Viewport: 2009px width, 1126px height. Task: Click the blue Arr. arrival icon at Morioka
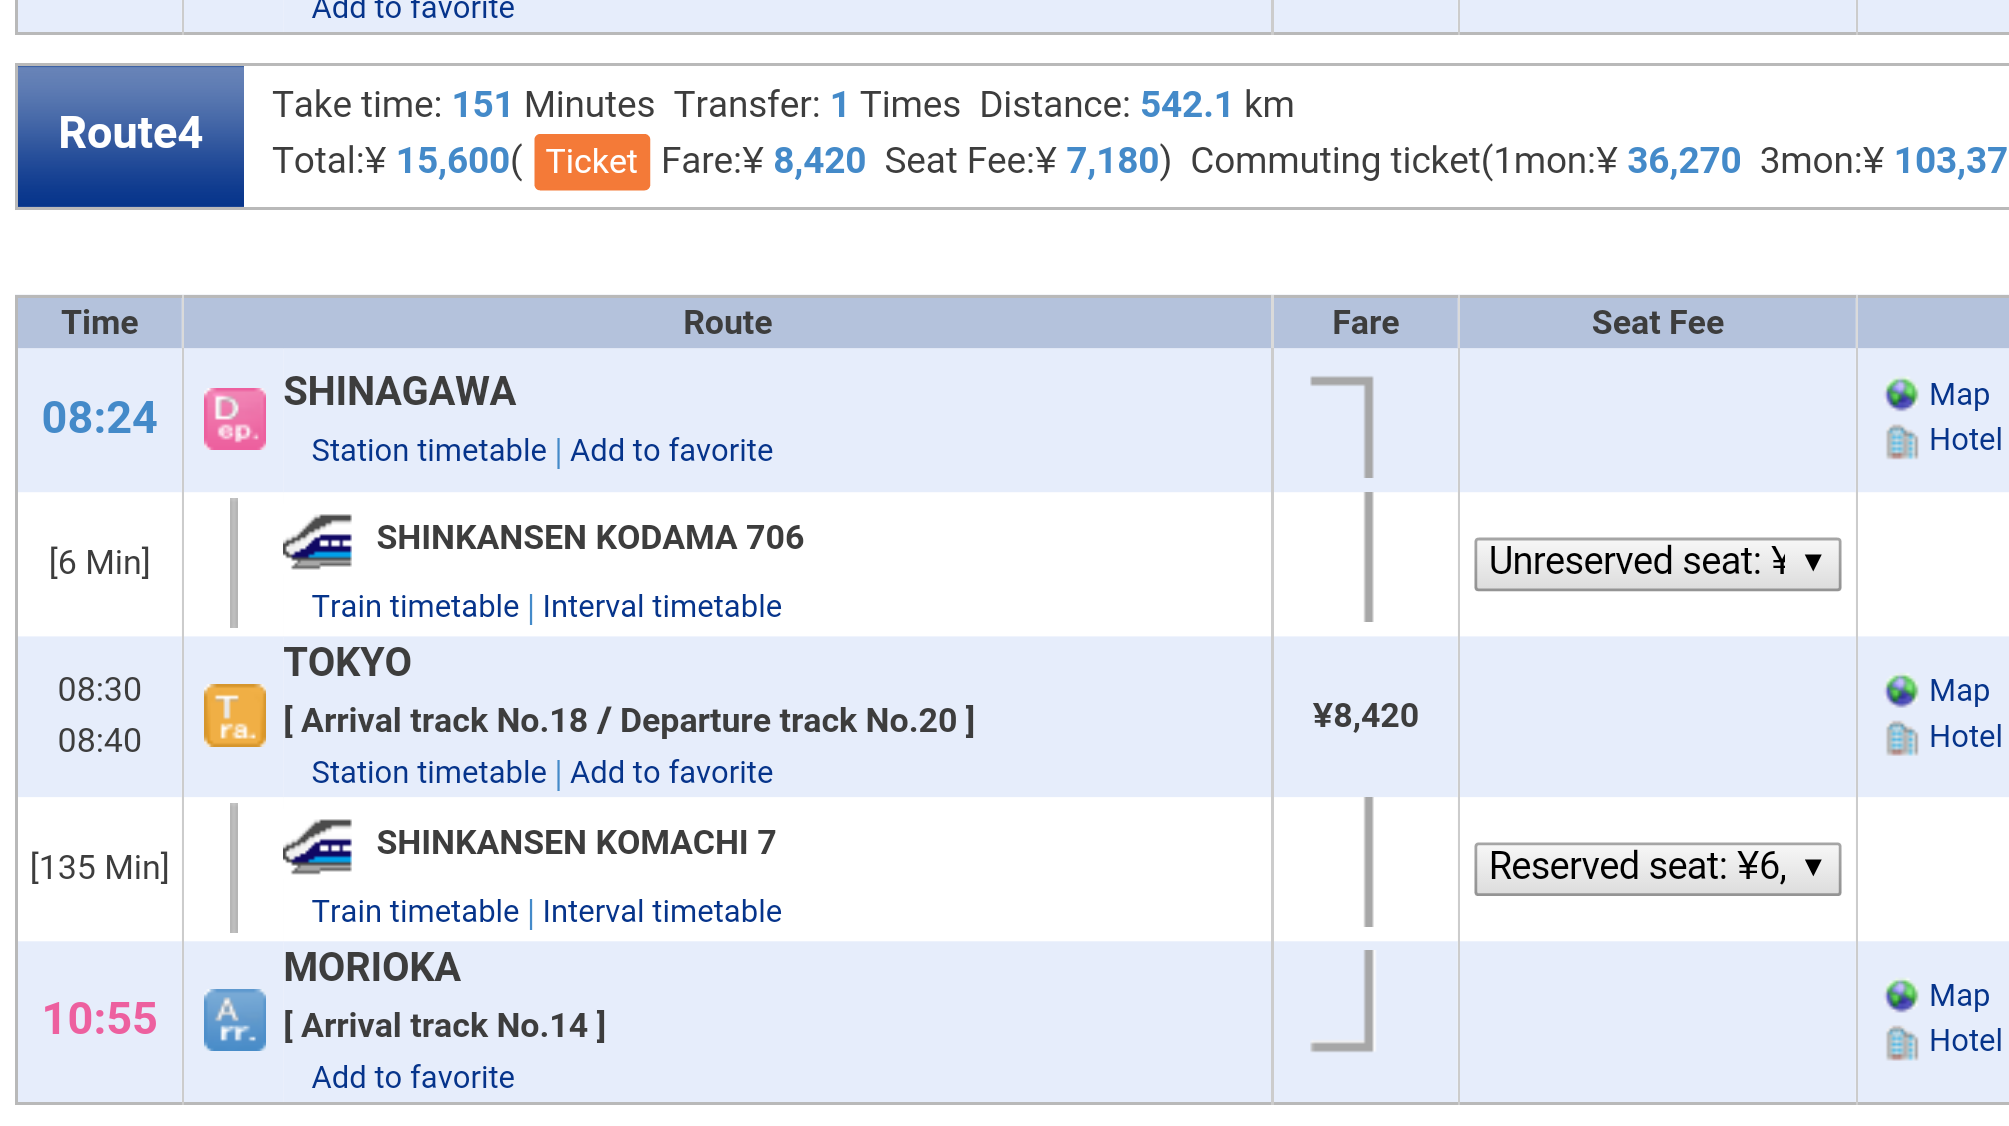point(235,1020)
